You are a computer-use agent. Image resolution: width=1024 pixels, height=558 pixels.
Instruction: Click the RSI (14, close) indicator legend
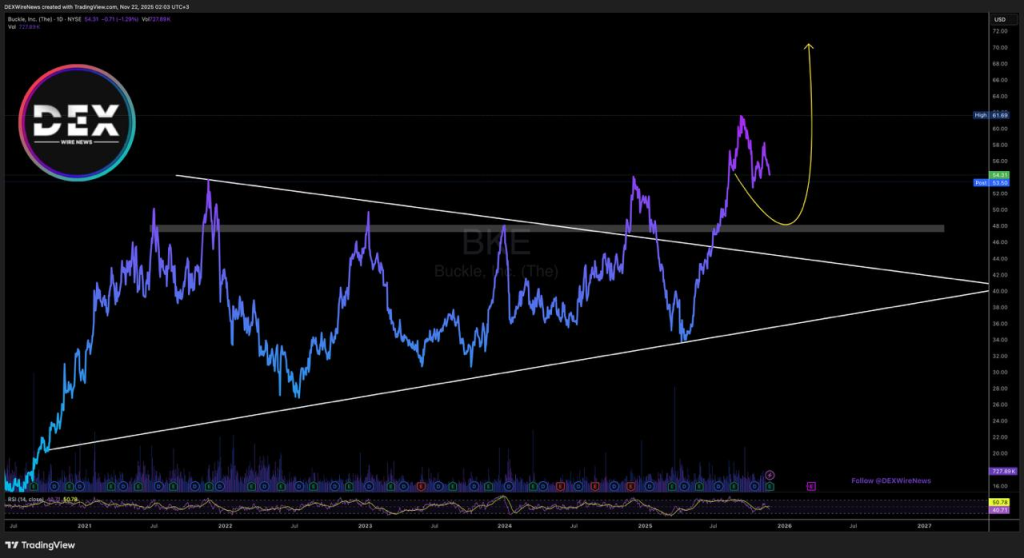click(26, 499)
